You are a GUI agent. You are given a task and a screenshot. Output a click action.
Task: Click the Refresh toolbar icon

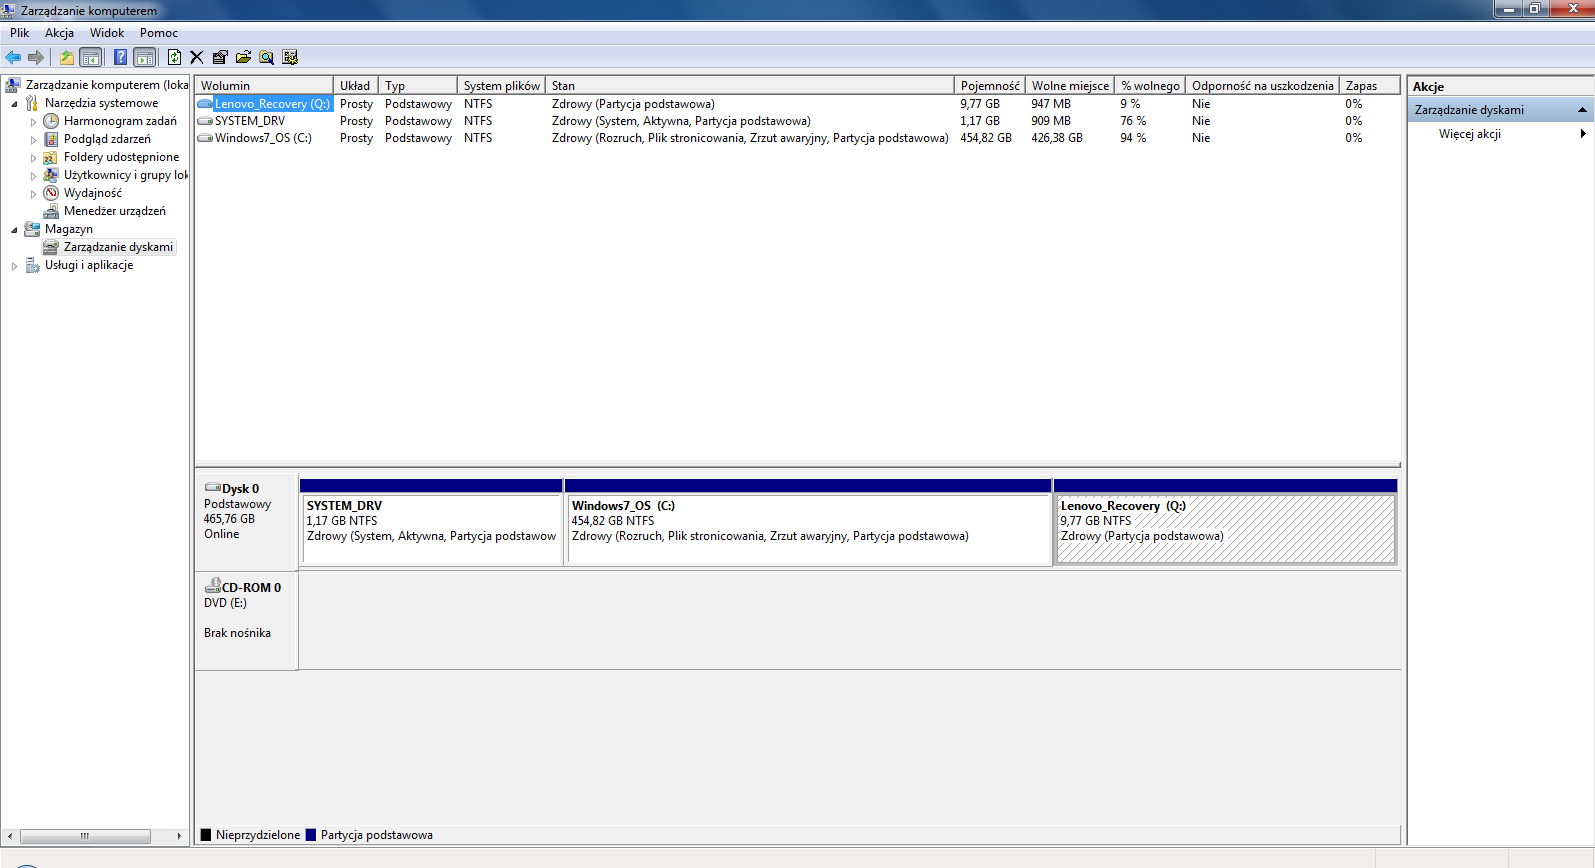(x=174, y=58)
